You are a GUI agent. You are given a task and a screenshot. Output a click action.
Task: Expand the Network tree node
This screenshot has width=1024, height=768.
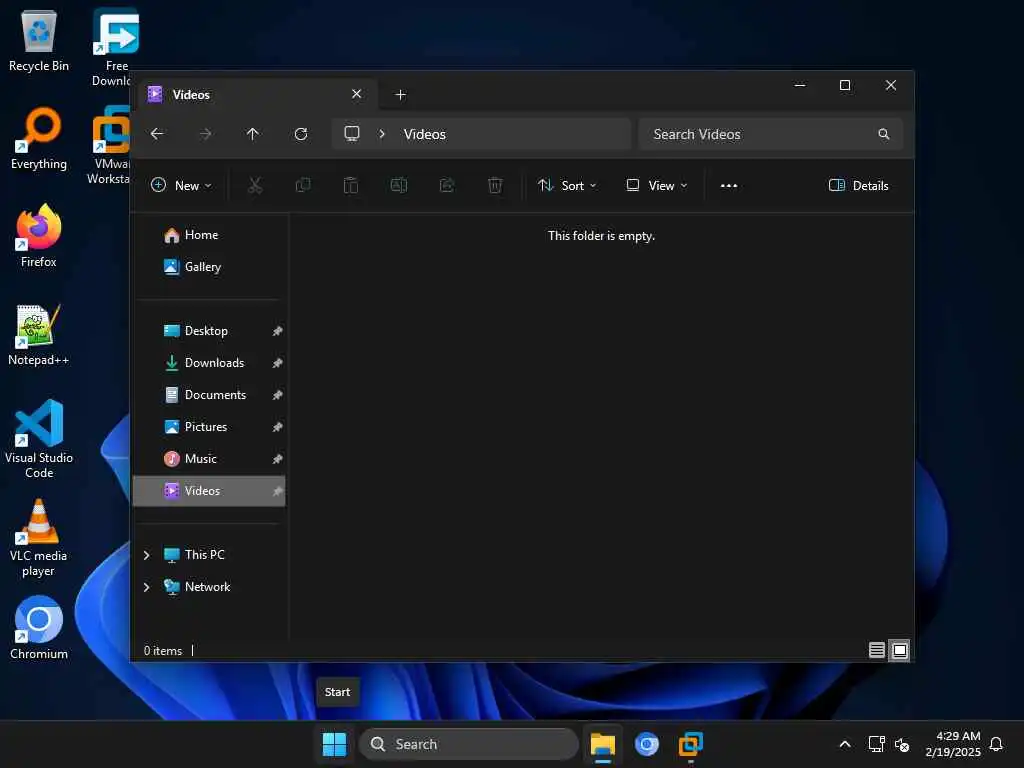tap(147, 587)
